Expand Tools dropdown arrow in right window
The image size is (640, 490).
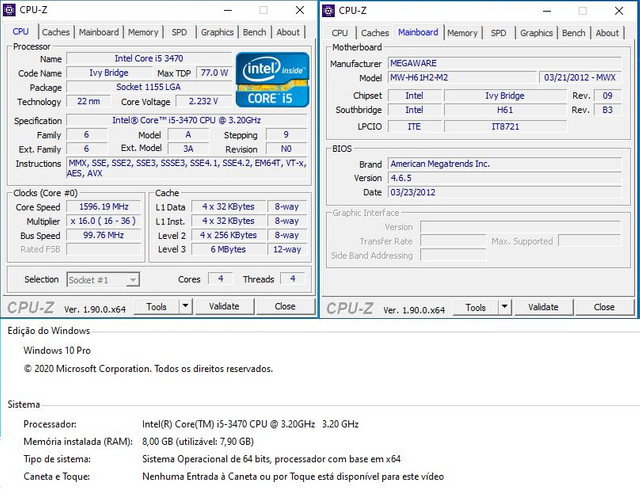click(504, 307)
